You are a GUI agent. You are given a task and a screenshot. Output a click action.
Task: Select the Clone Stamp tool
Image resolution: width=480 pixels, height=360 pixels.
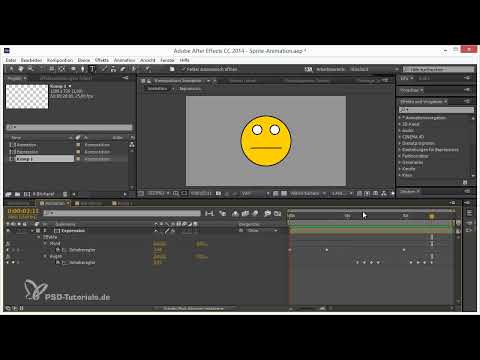tap(113, 69)
